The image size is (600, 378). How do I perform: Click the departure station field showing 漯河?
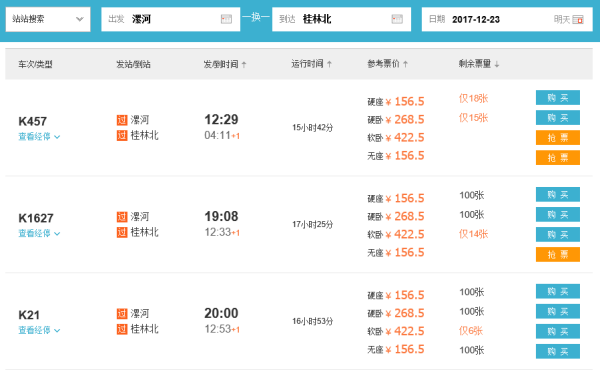[170, 19]
